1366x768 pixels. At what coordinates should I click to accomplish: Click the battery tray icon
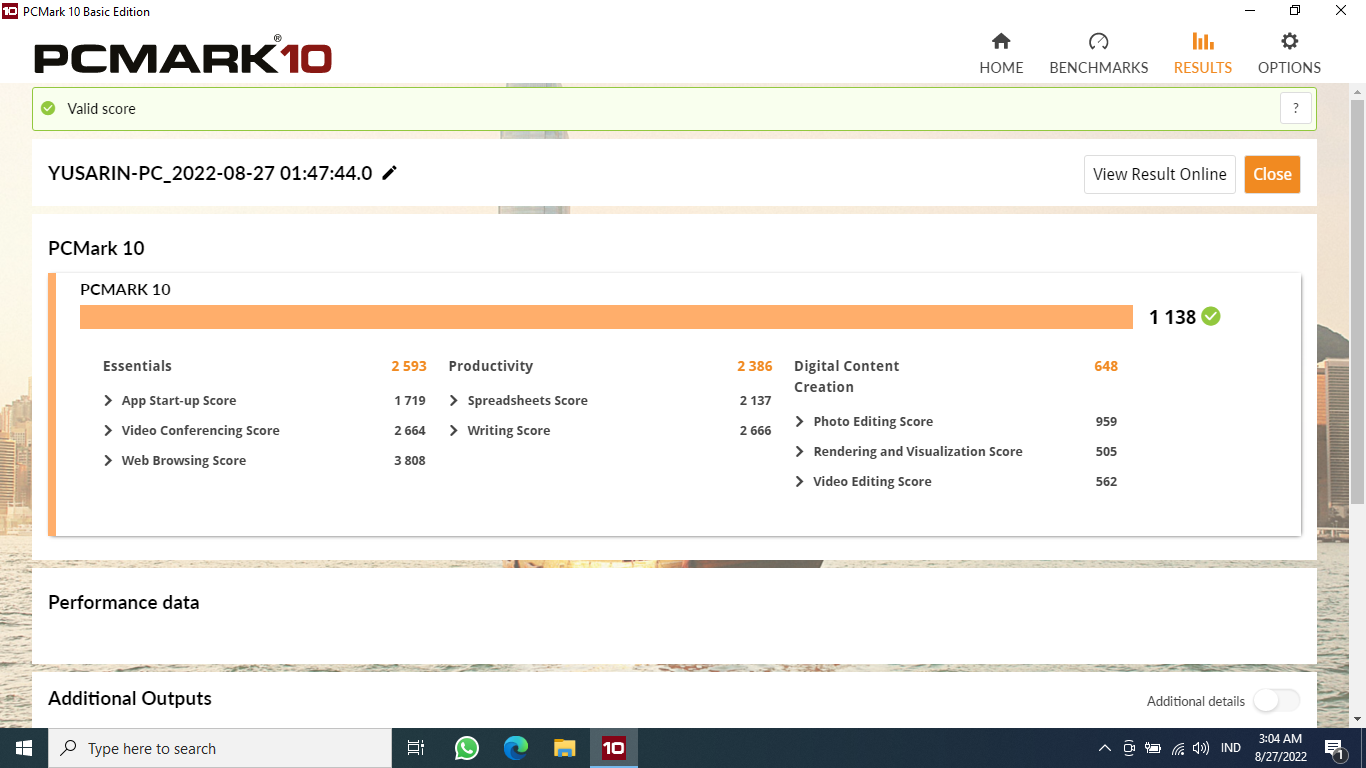(x=1153, y=748)
